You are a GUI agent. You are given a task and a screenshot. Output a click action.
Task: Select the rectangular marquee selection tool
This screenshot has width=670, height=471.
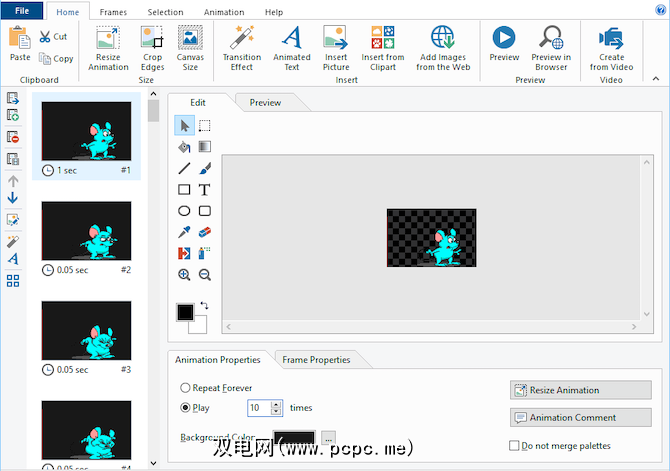point(205,126)
